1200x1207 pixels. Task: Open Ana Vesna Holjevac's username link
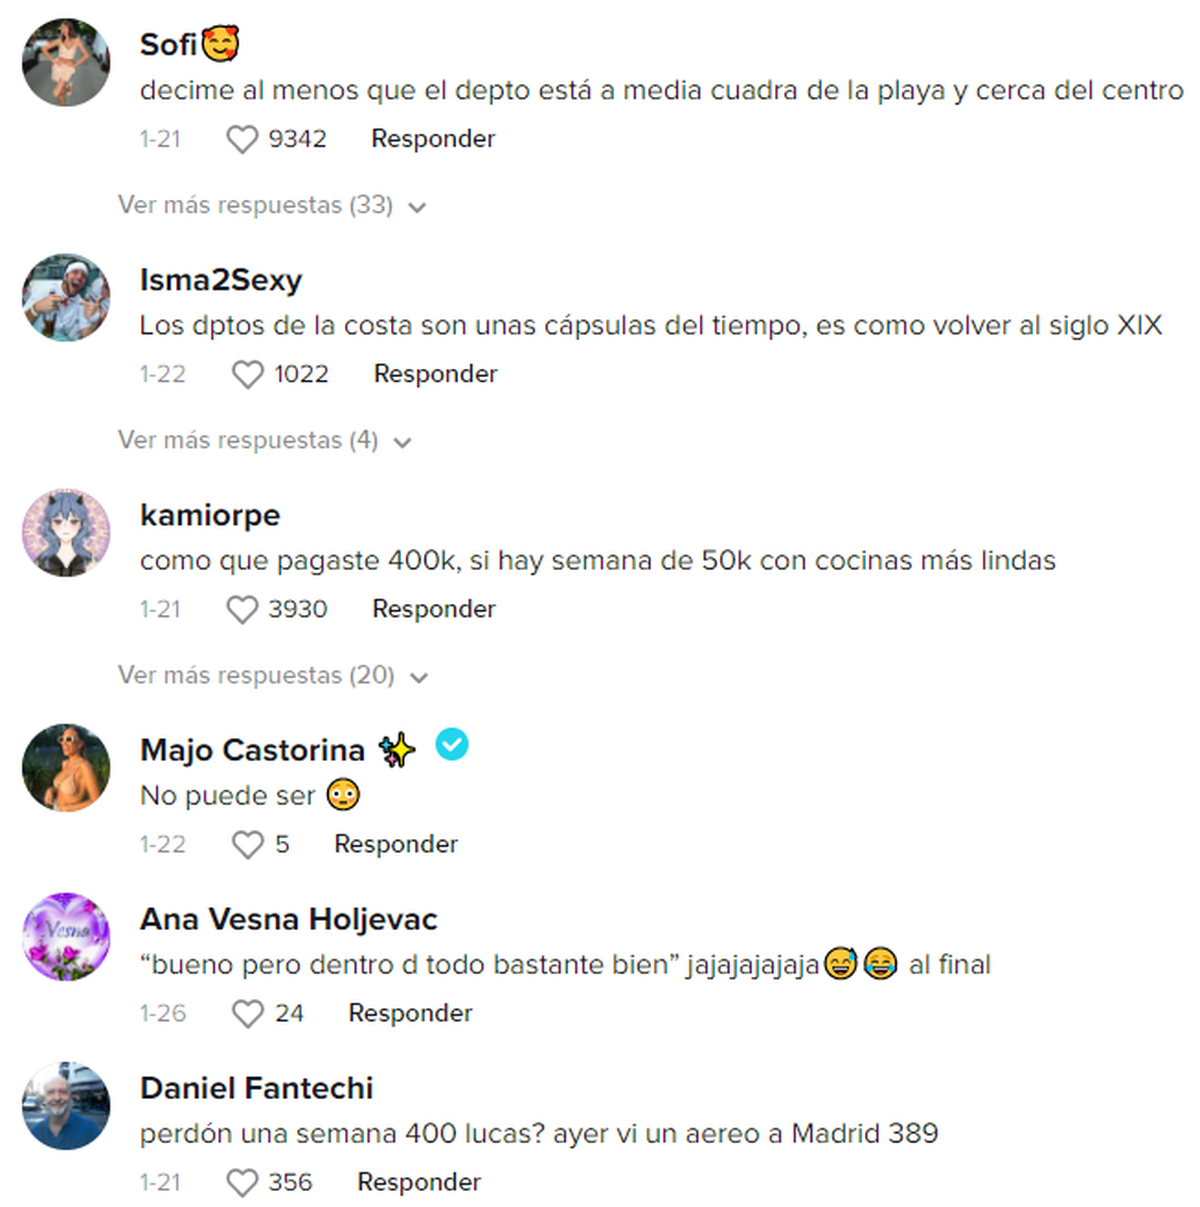click(289, 919)
